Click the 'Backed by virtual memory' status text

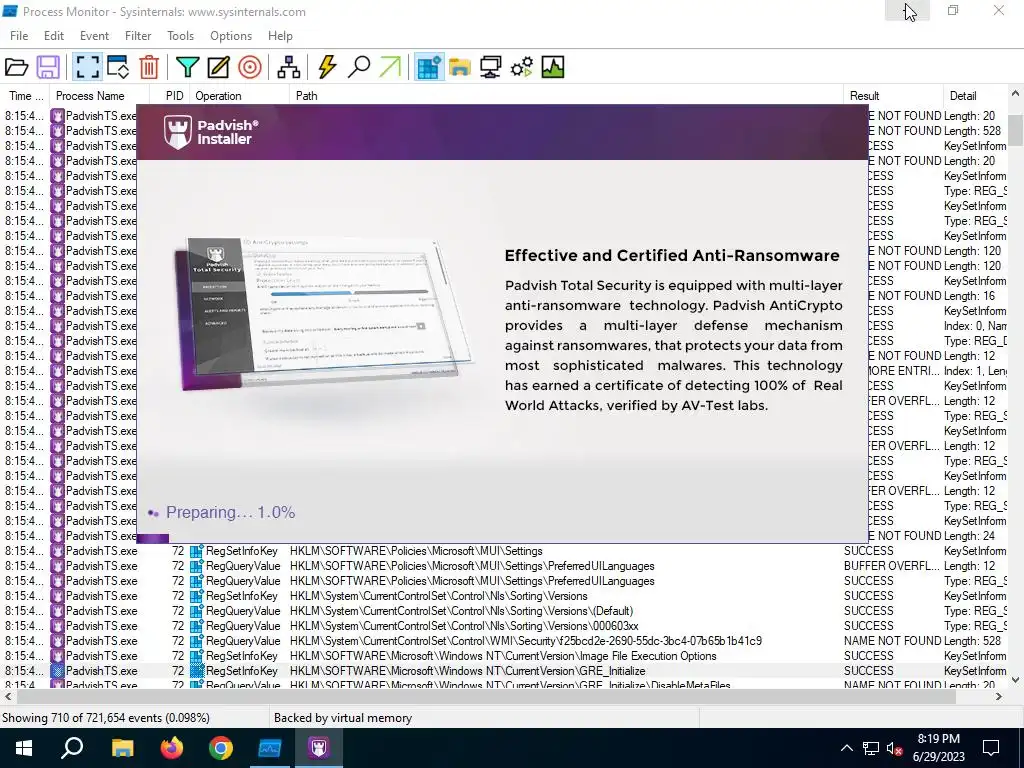343,718
